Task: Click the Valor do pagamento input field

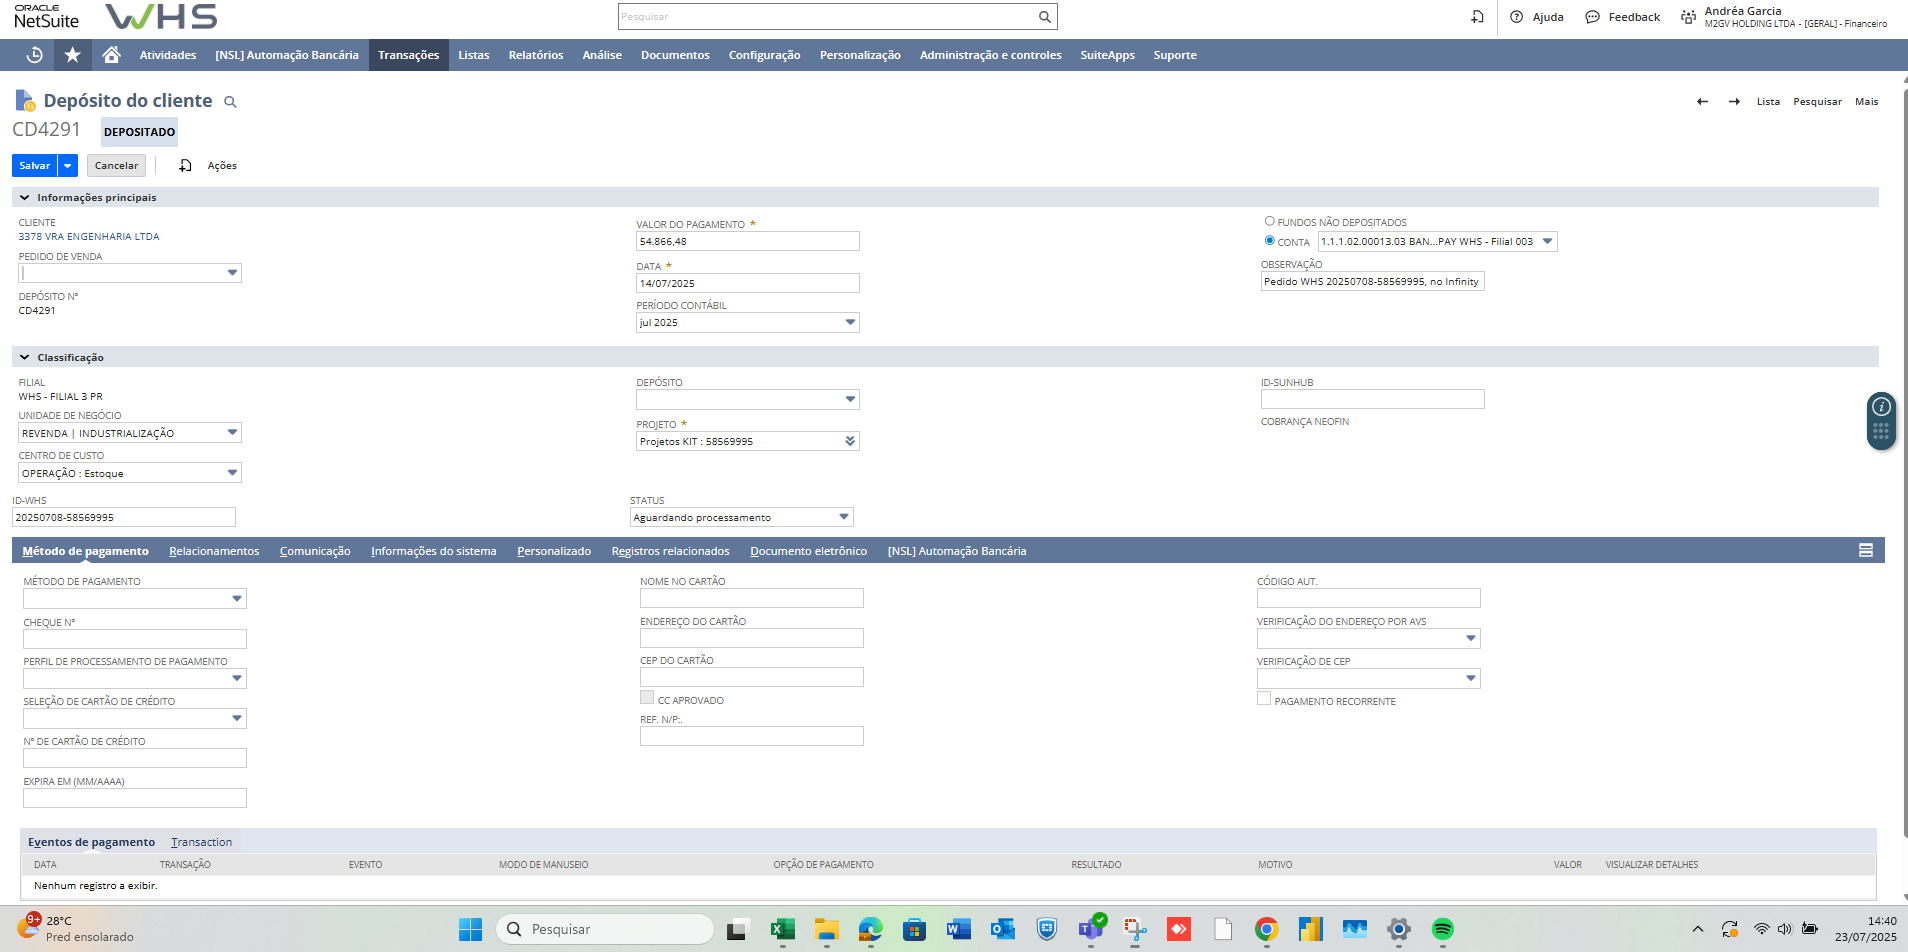Action: point(747,242)
